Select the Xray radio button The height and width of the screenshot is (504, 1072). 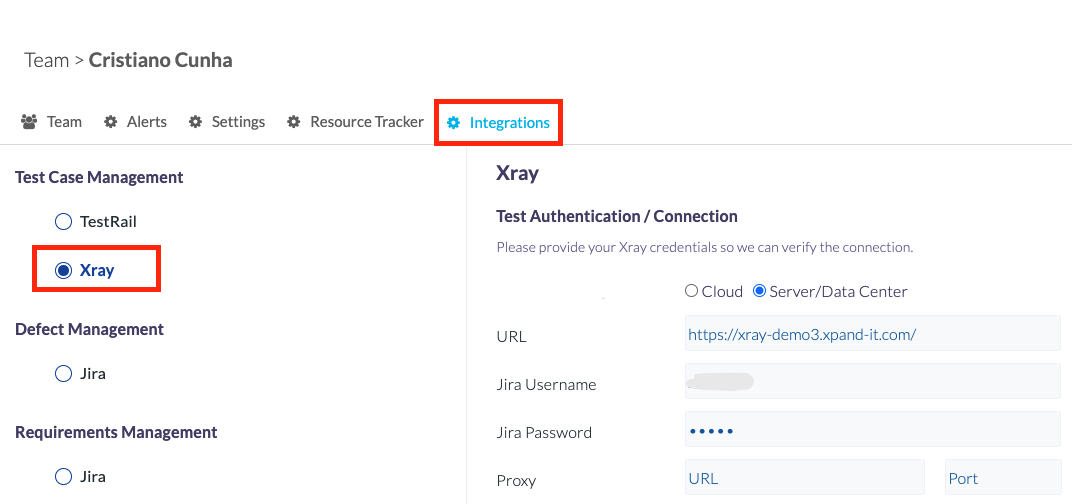coord(63,271)
